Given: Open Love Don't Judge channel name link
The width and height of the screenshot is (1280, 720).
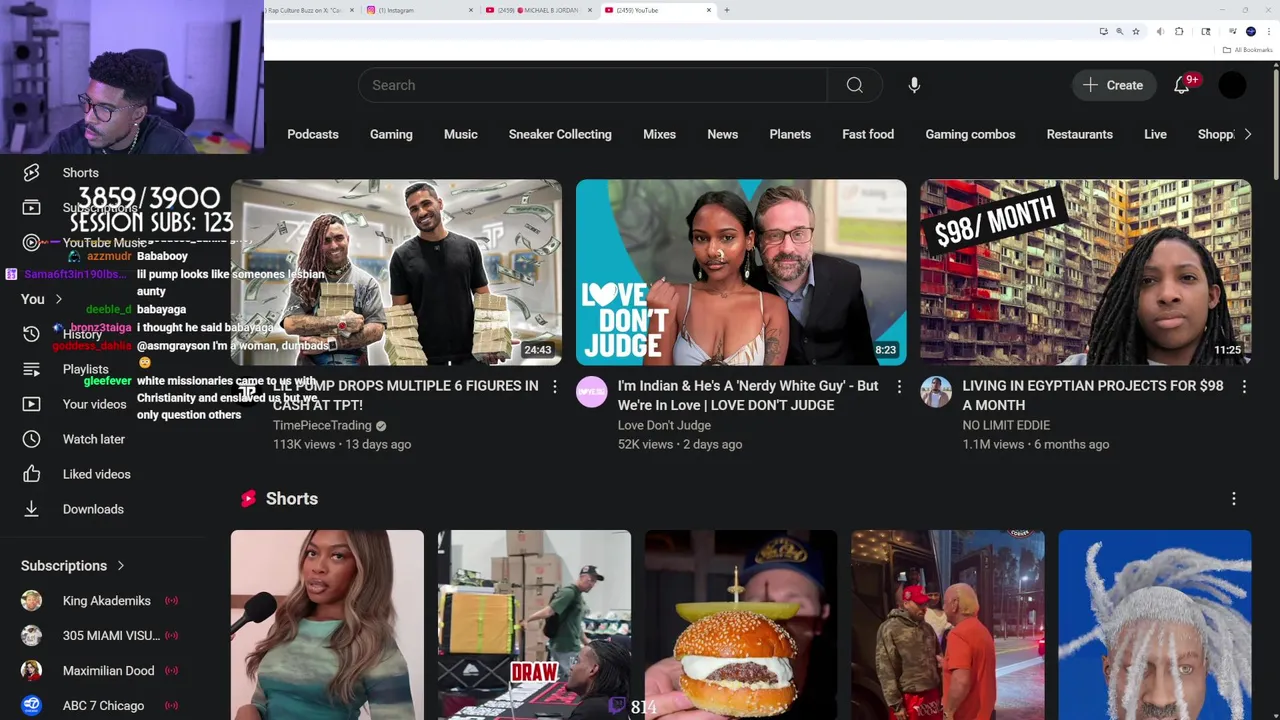Looking at the screenshot, I should (664, 425).
